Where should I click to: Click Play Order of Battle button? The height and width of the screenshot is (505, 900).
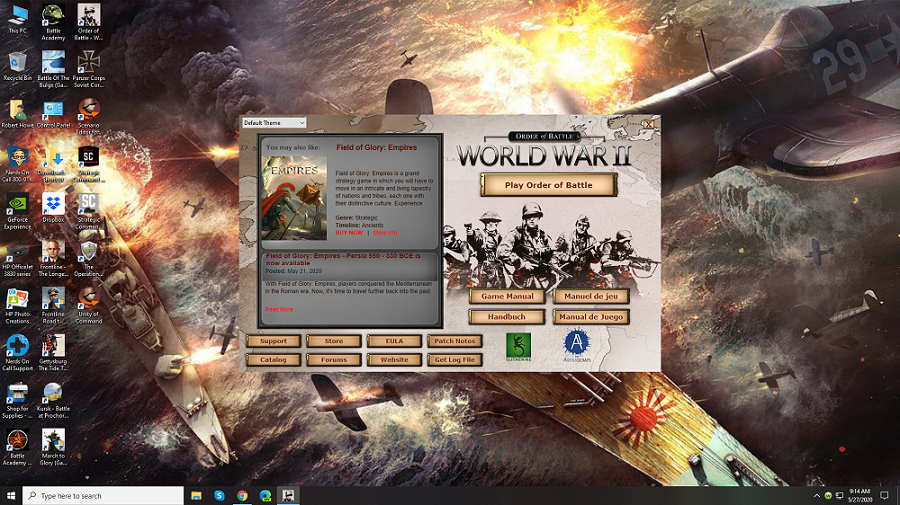pyautogui.click(x=549, y=185)
